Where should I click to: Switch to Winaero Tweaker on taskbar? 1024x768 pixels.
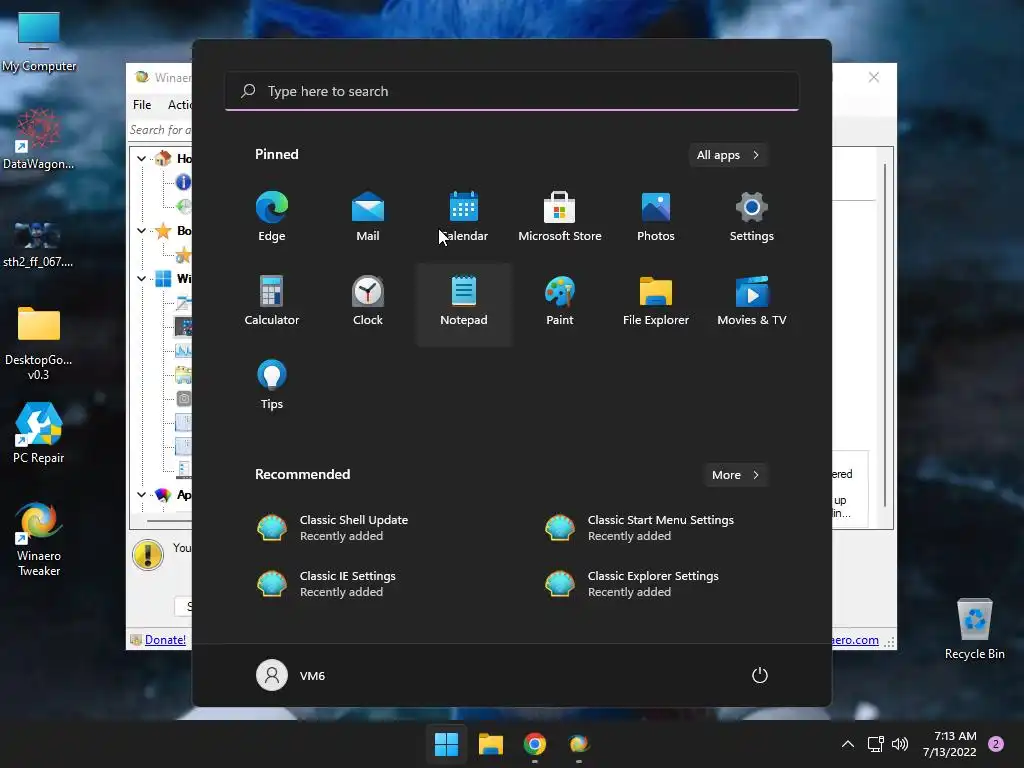[579, 744]
